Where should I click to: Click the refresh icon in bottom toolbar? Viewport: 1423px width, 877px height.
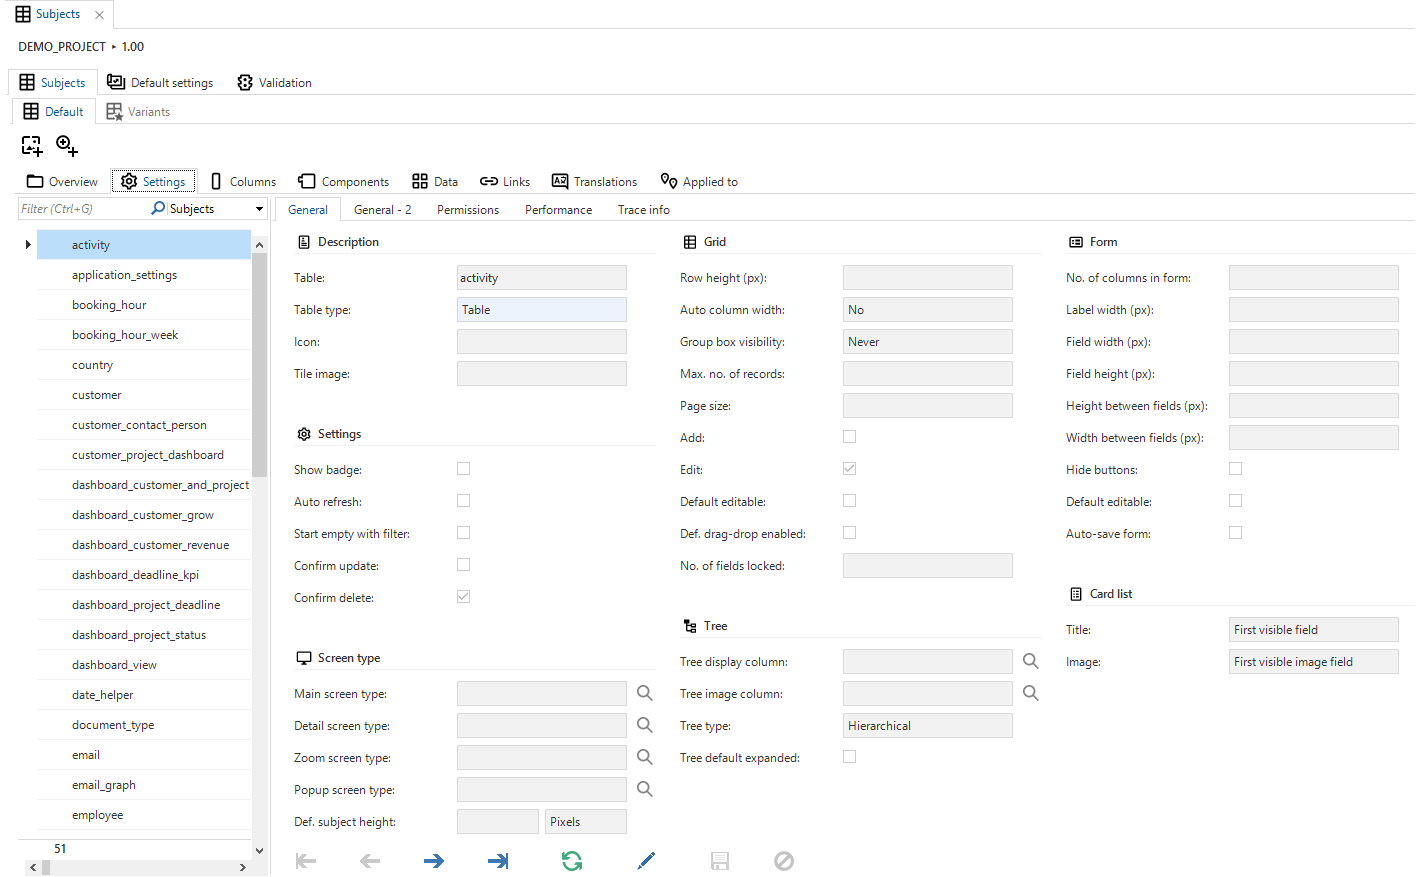coord(571,861)
